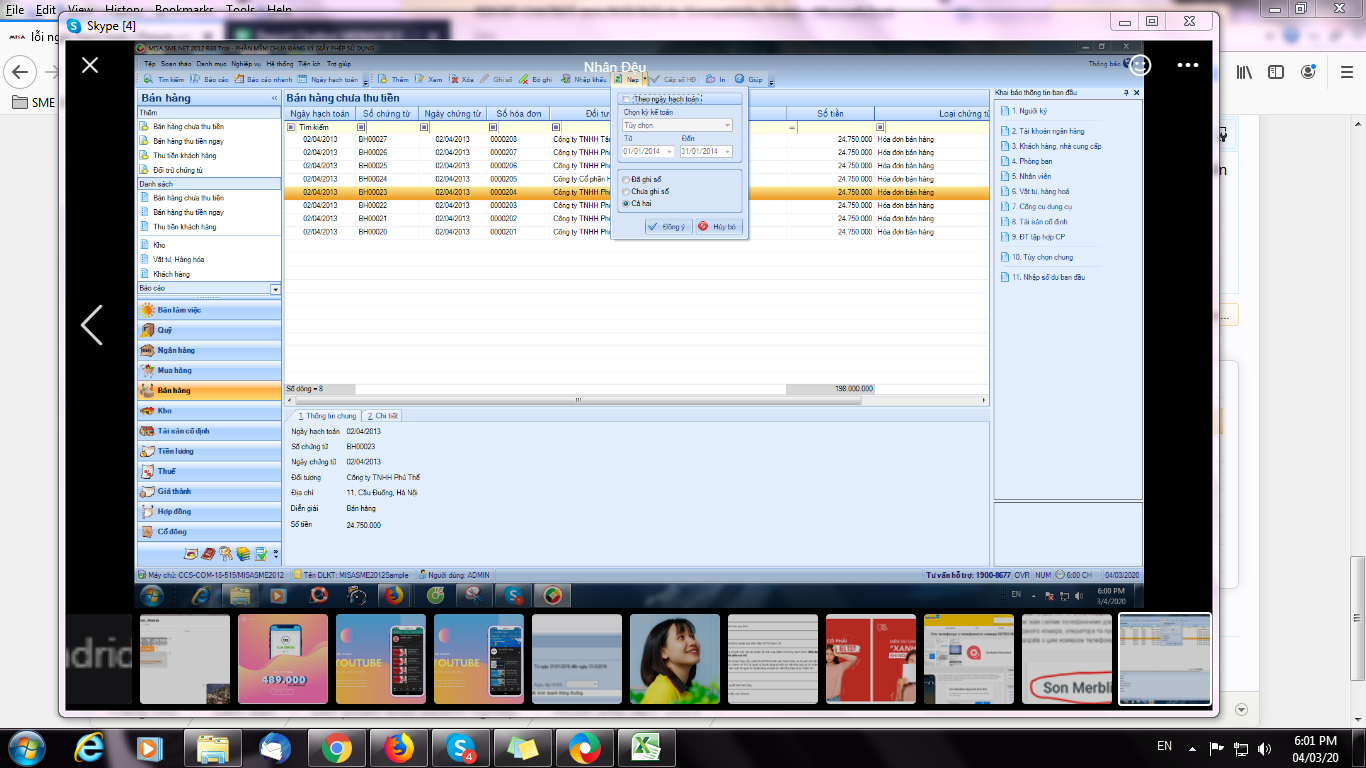Screen dimensions: 1366x768
Task: Open the Từ date dropdown 01/01/2014
Action: [670, 151]
